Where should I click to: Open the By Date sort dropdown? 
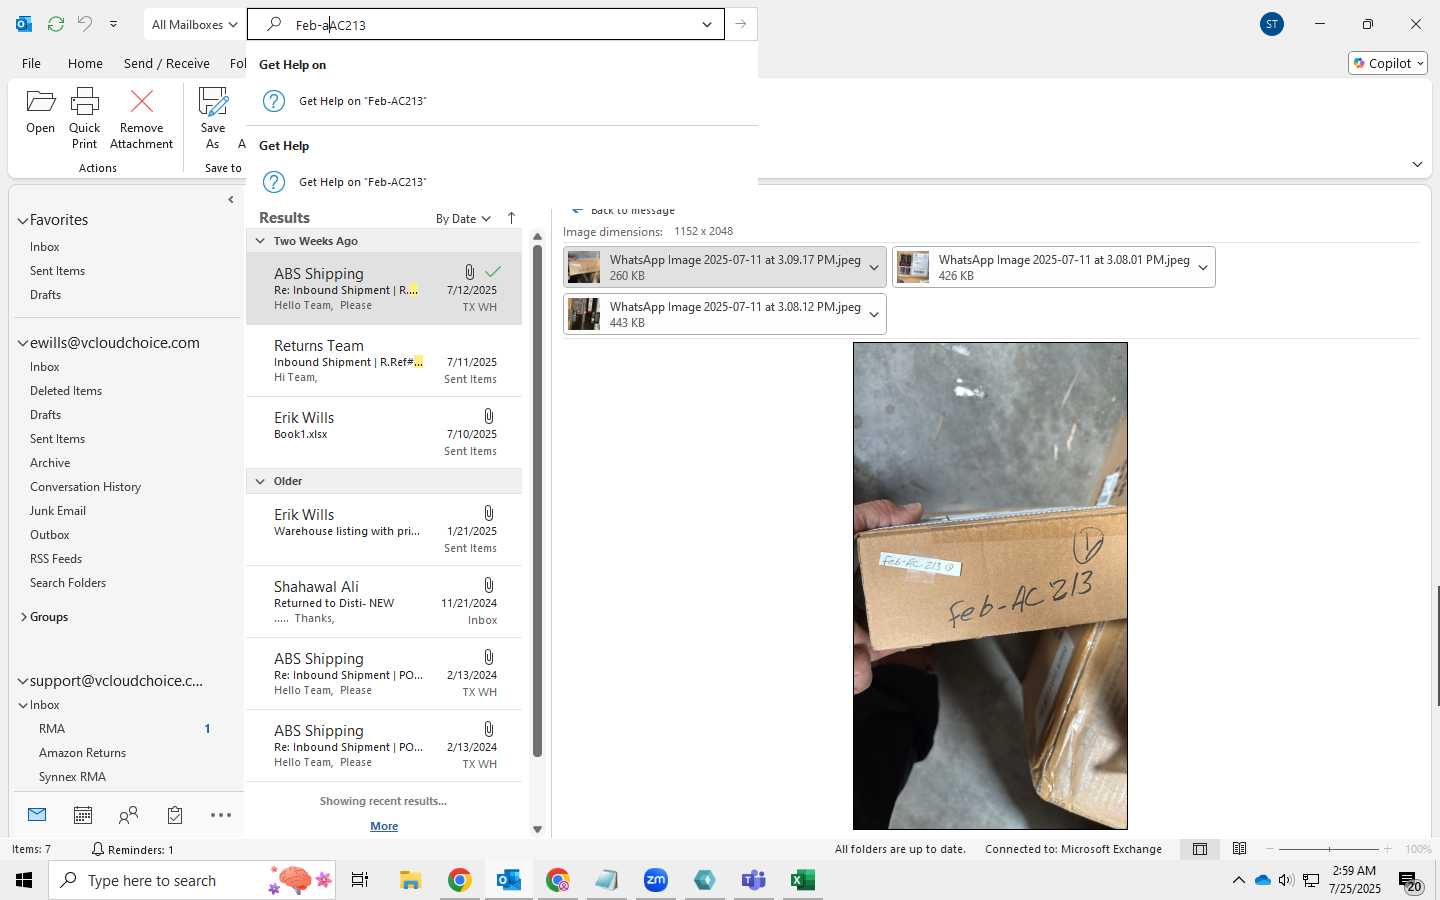point(463,218)
